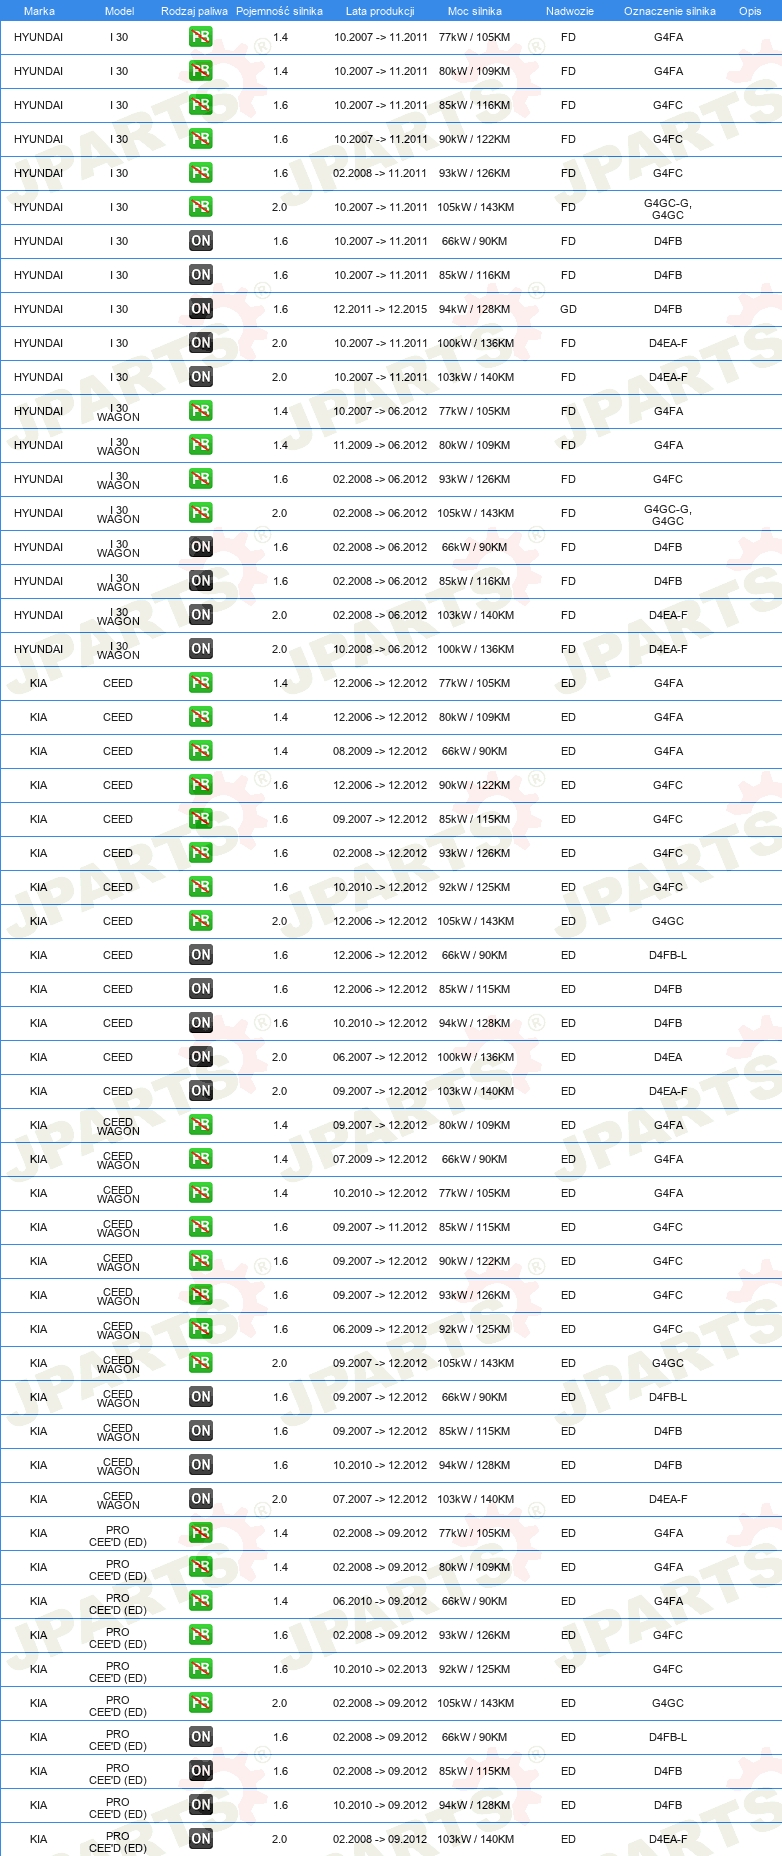Click the Lata produkcji column header
Screen dimensions: 782x1856
tap(380, 11)
